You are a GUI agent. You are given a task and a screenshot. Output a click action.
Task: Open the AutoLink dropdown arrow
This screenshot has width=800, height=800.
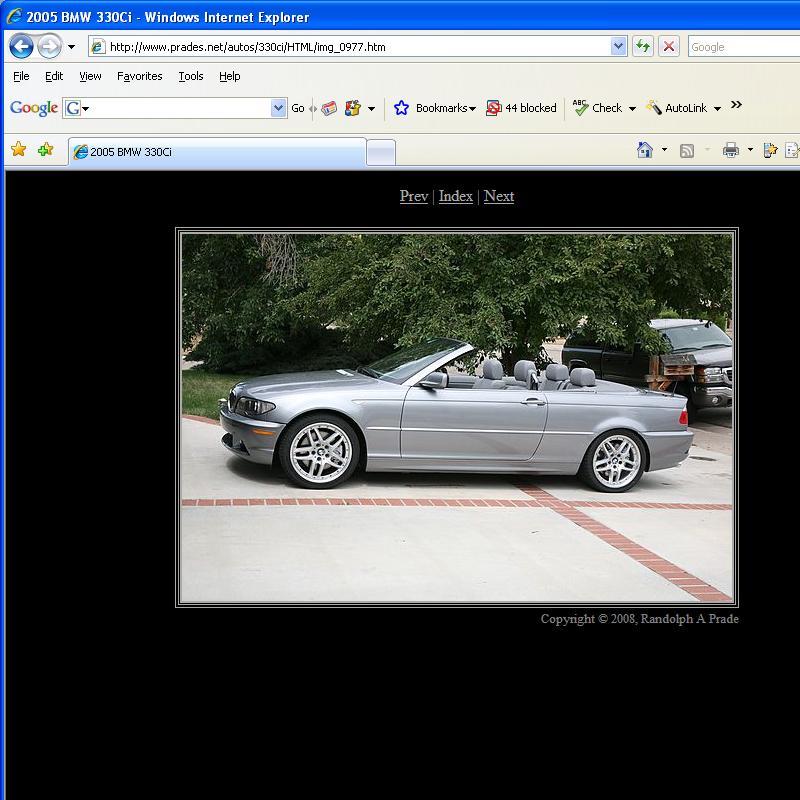[717, 108]
